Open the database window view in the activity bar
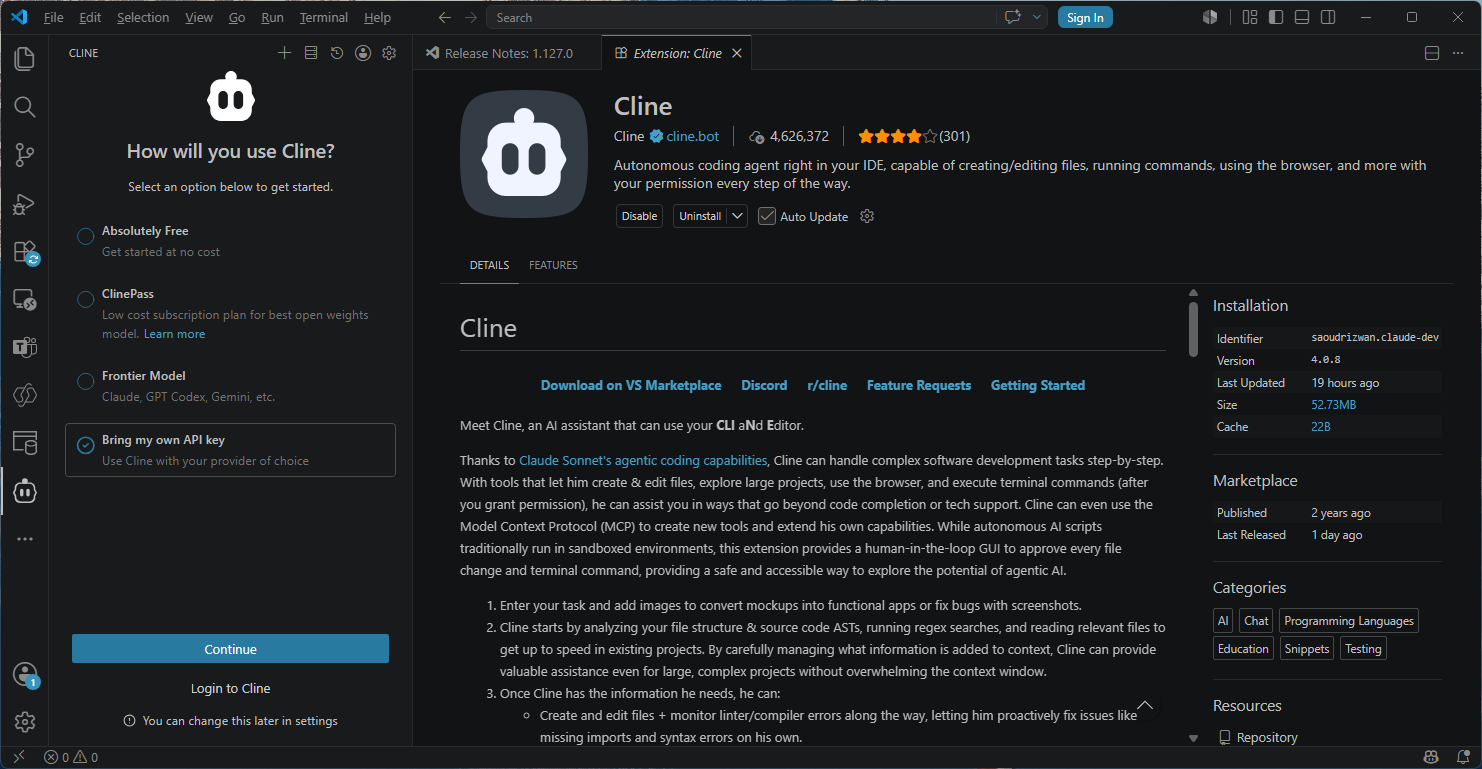The height and width of the screenshot is (769, 1482). (25, 443)
